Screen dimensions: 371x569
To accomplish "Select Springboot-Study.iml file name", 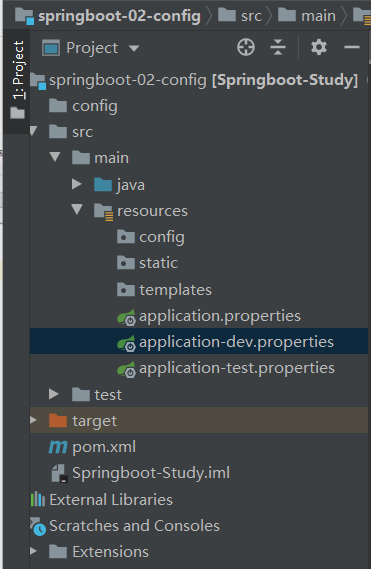I will (x=151, y=473).
